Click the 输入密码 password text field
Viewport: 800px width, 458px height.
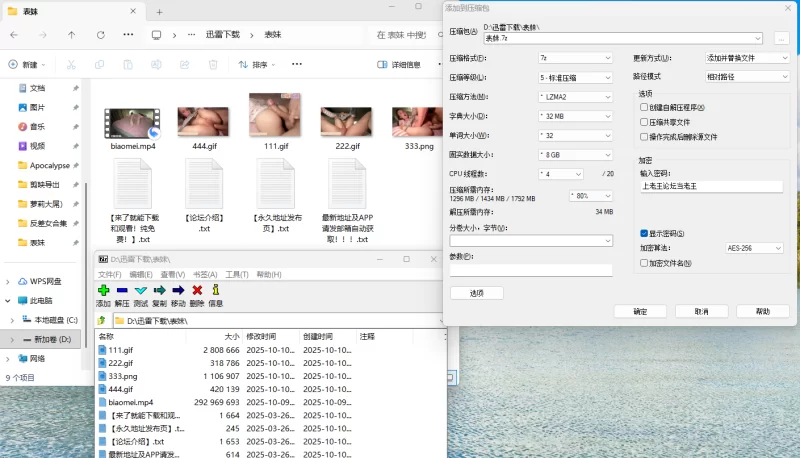tap(711, 185)
